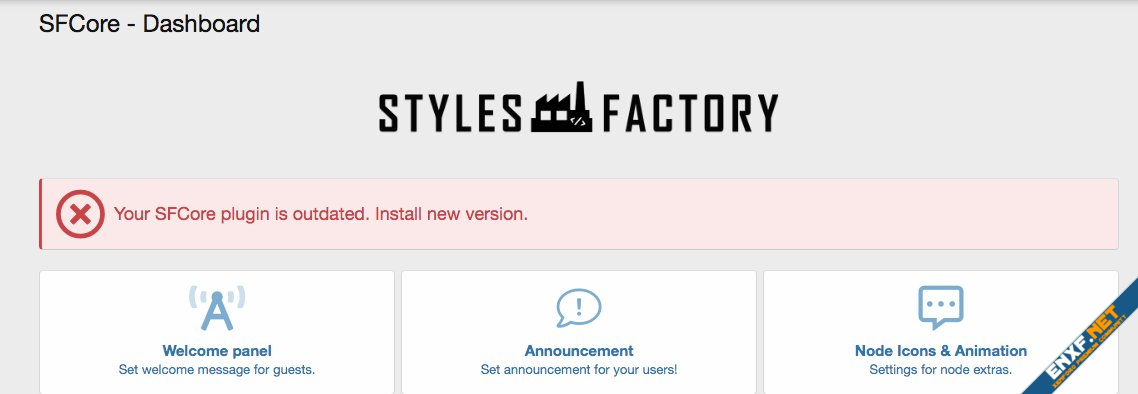This screenshot has height=394, width=1138.
Task: Click the STYLES word in the logo
Action: coord(450,113)
